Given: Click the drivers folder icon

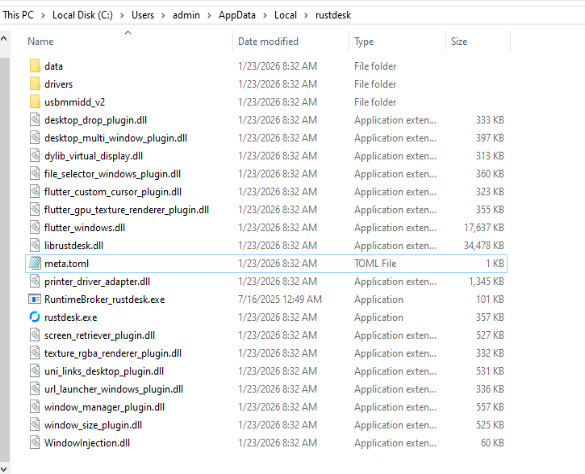Looking at the screenshot, I should coord(35,84).
